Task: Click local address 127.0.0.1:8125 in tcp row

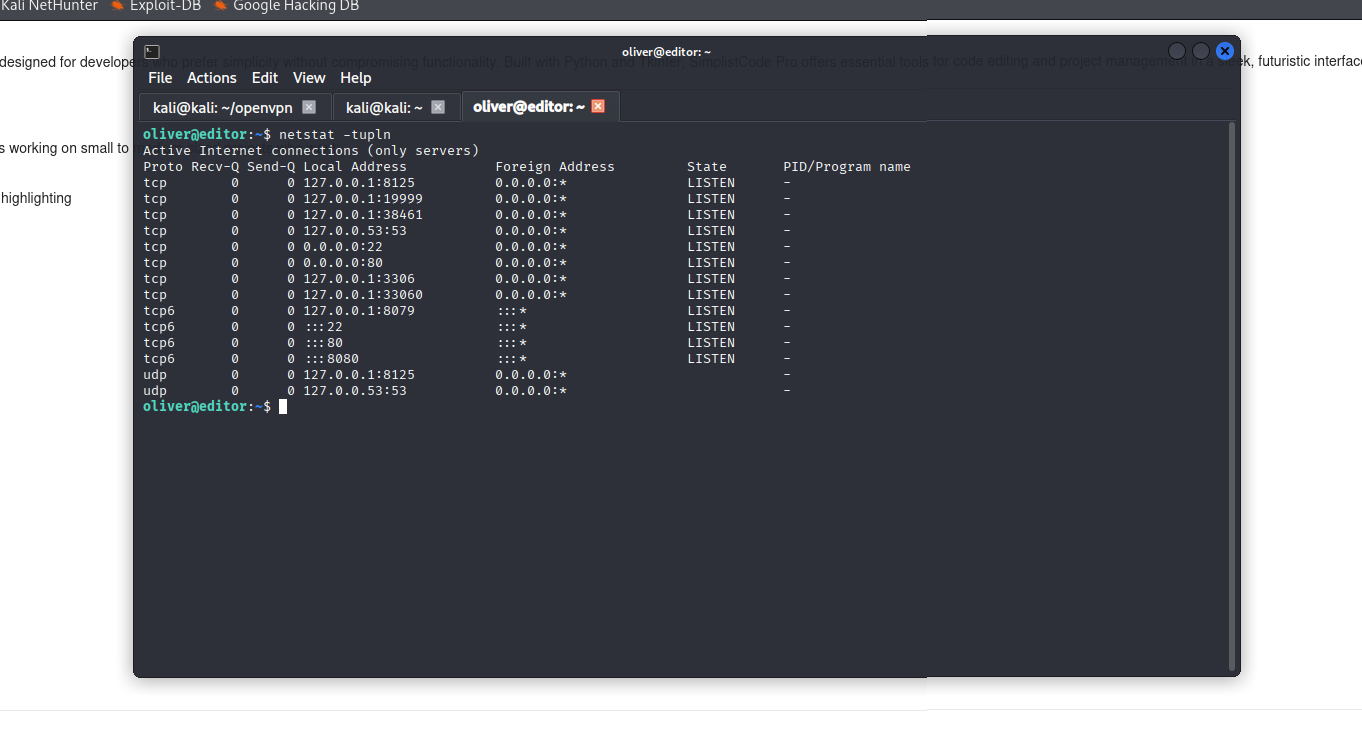Action: pyautogui.click(x=359, y=183)
